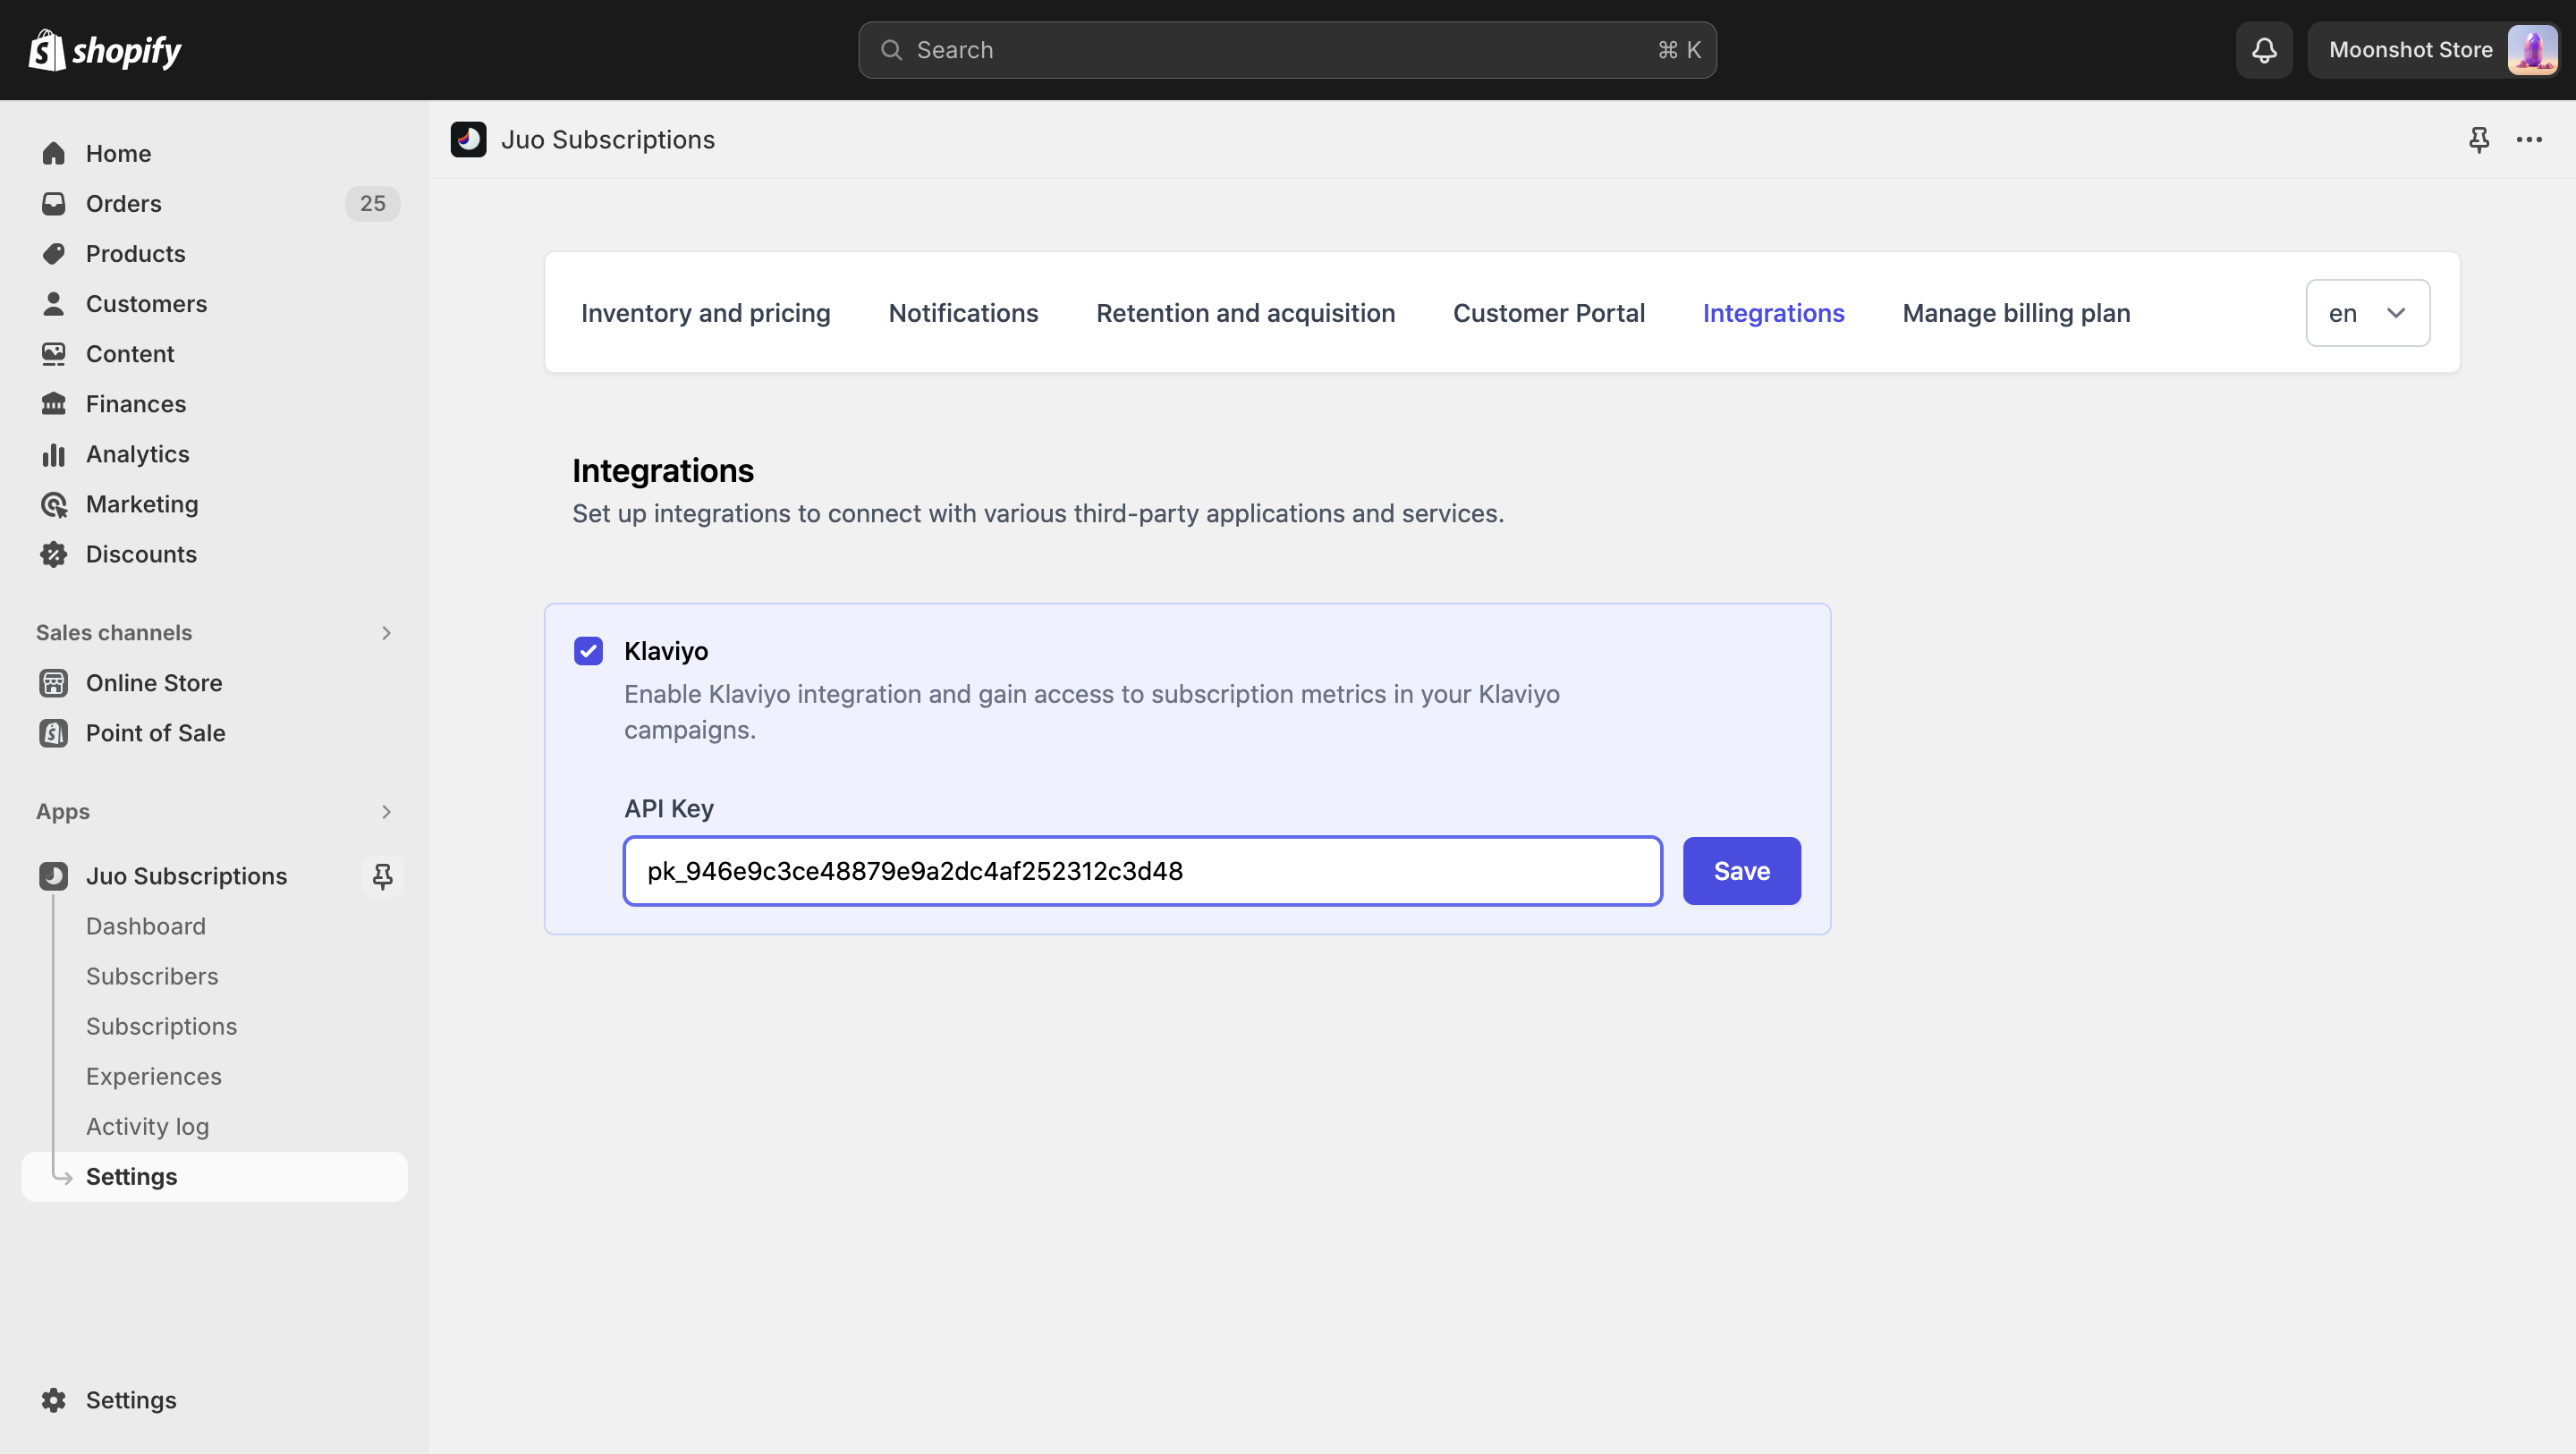Click the Analytics bar chart icon
This screenshot has height=1454, width=2576.
pos(54,454)
